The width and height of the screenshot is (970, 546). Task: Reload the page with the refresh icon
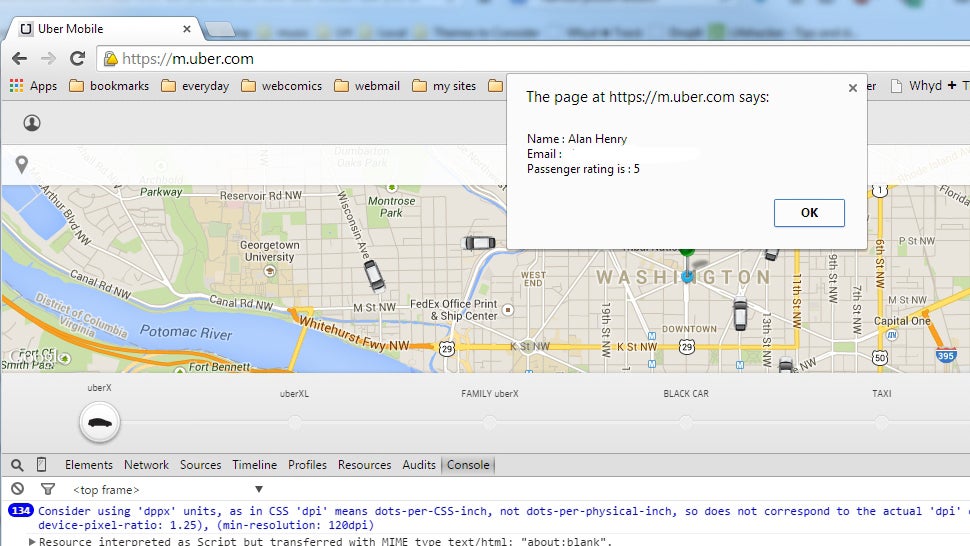click(77, 59)
